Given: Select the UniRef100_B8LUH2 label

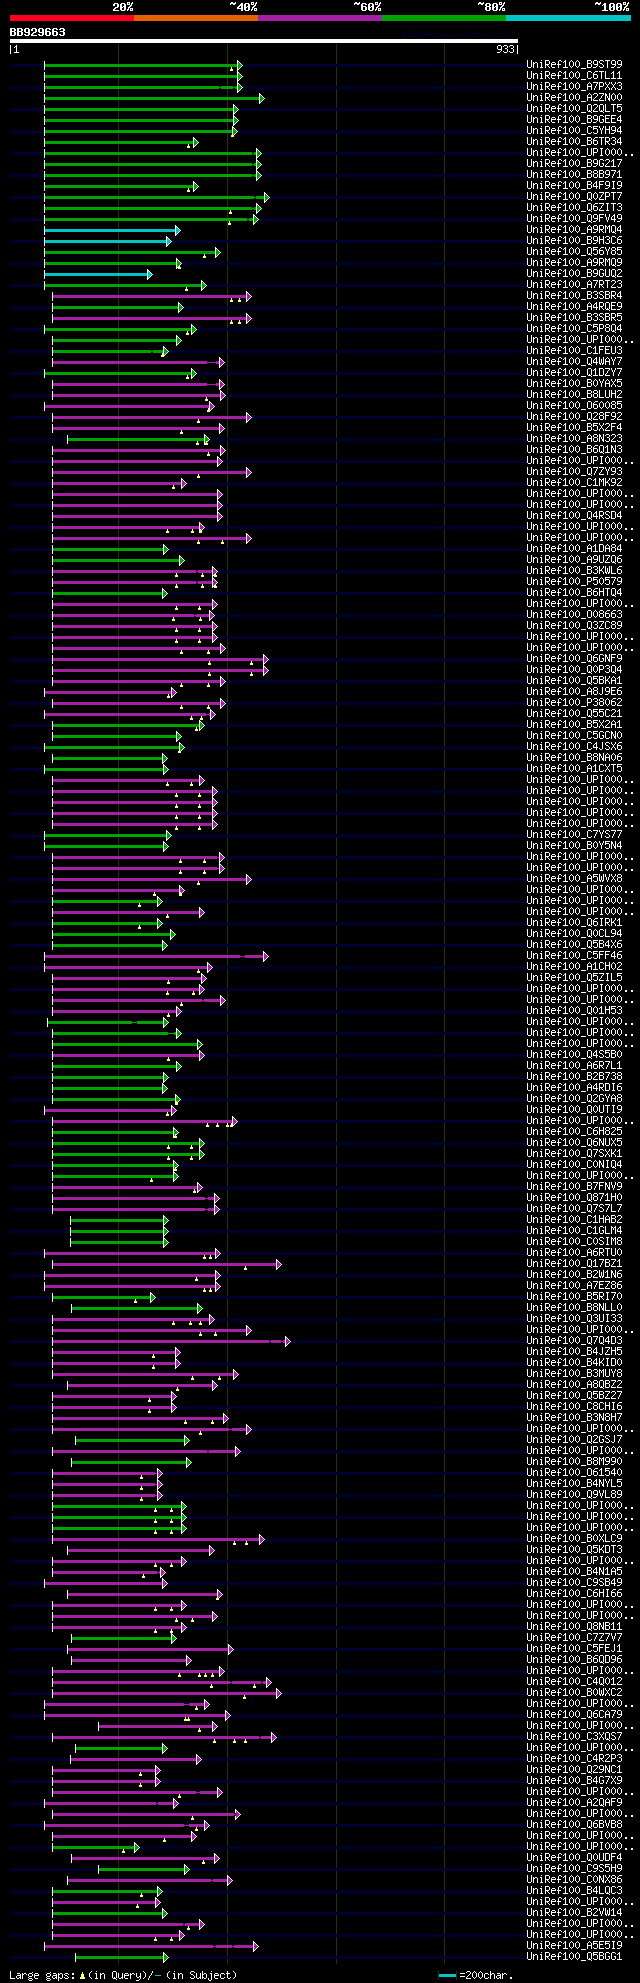Looking at the screenshot, I should pyautogui.click(x=574, y=395).
